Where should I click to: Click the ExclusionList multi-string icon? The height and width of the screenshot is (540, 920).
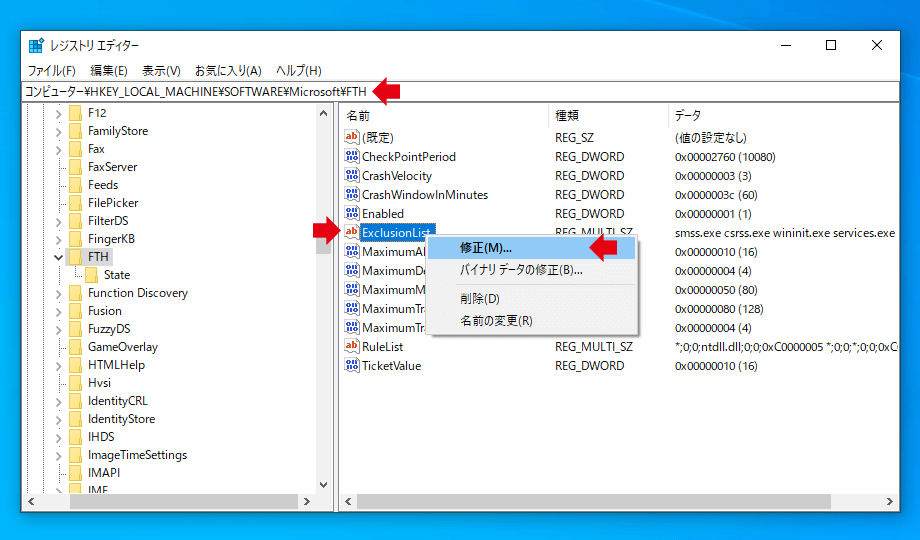pos(351,232)
